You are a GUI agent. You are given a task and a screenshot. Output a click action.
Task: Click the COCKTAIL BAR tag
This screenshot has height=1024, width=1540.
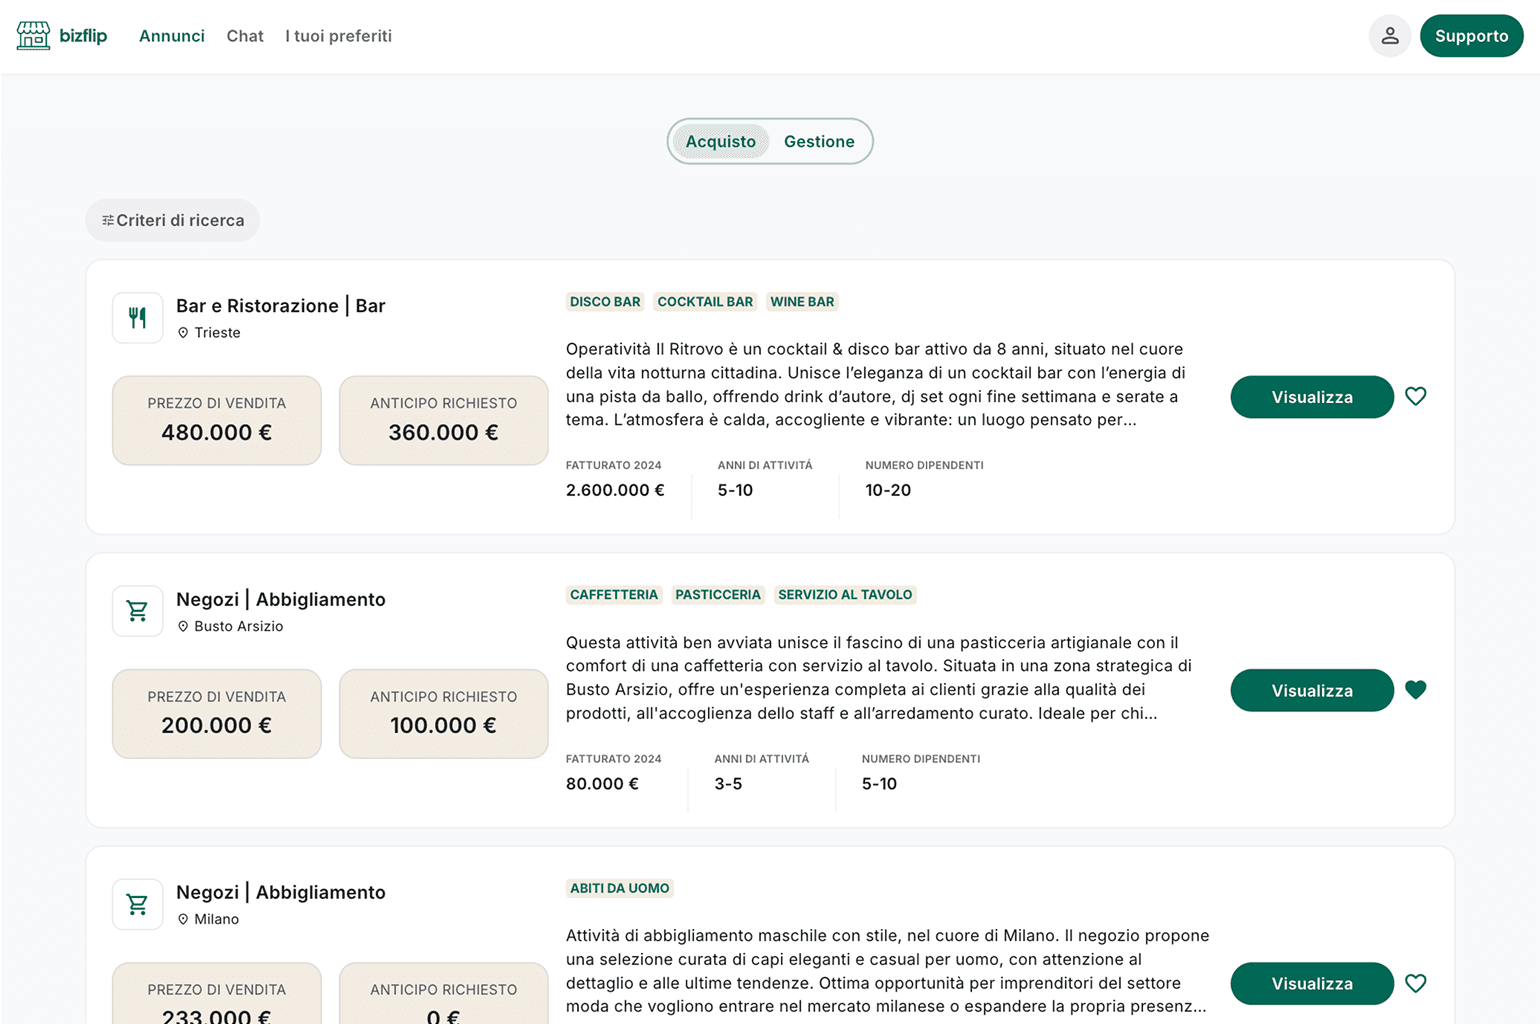pyautogui.click(x=704, y=302)
